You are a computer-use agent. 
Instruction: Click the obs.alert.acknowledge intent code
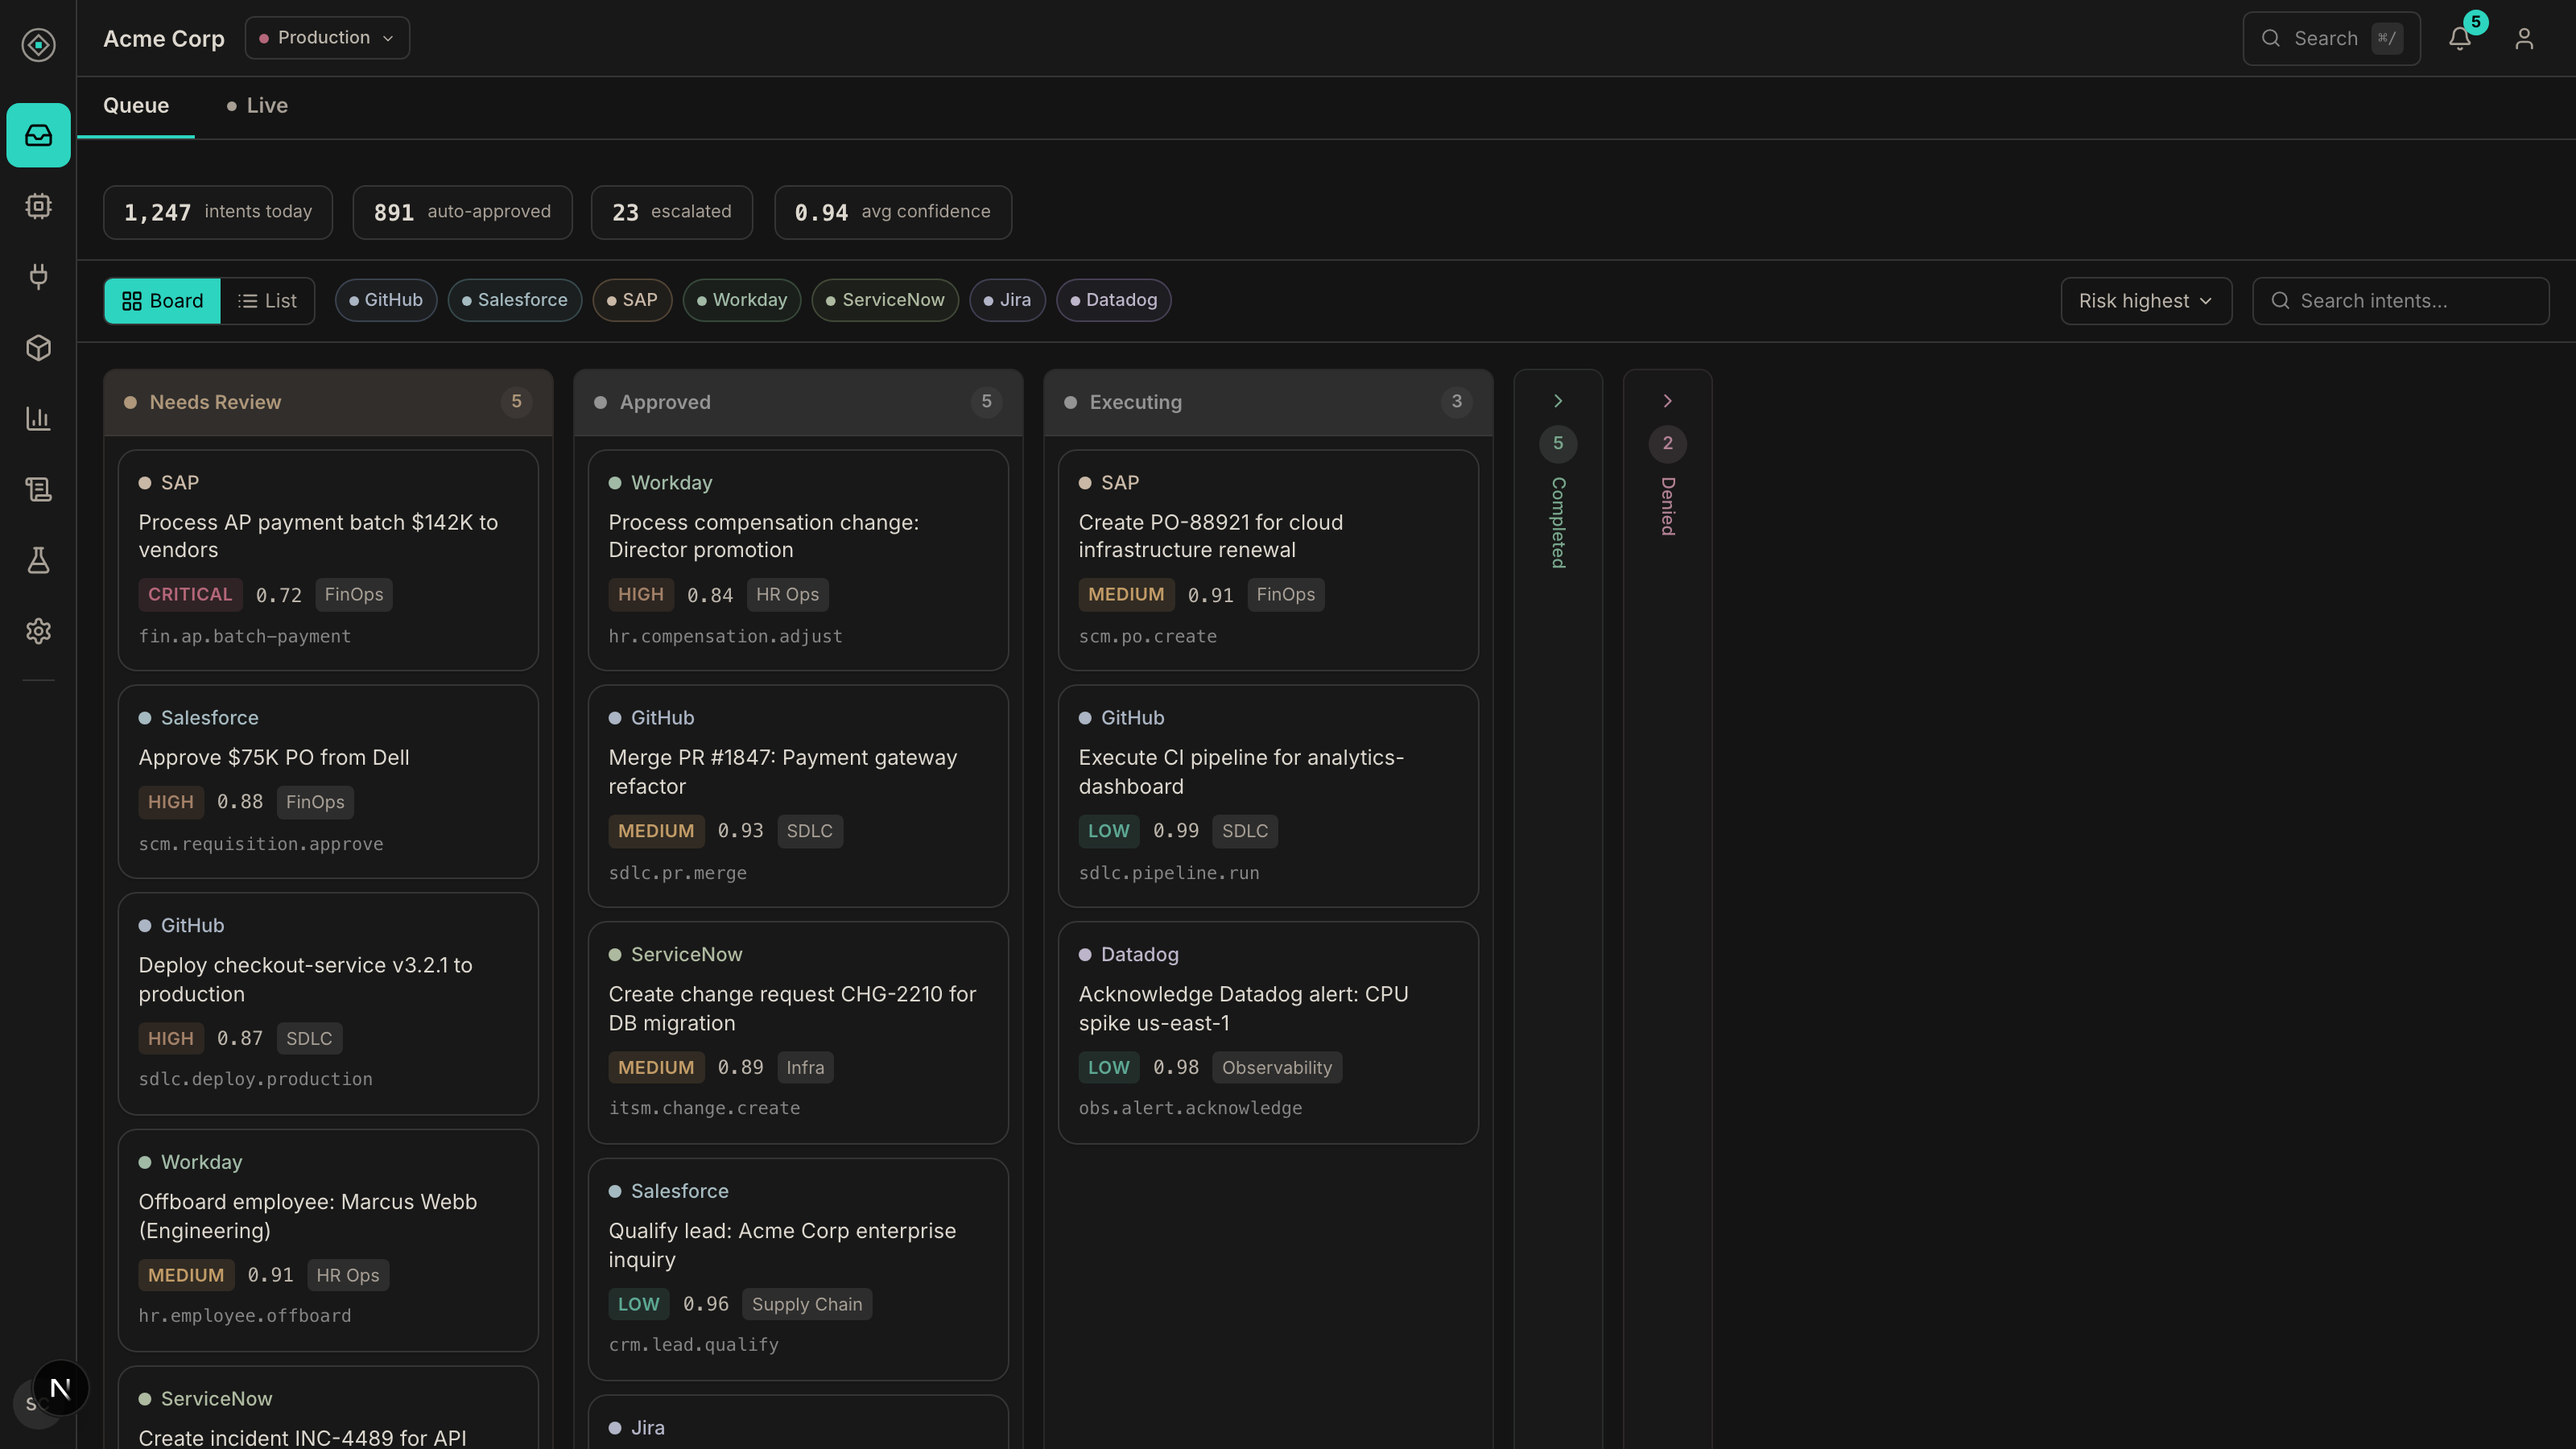pos(1190,1109)
